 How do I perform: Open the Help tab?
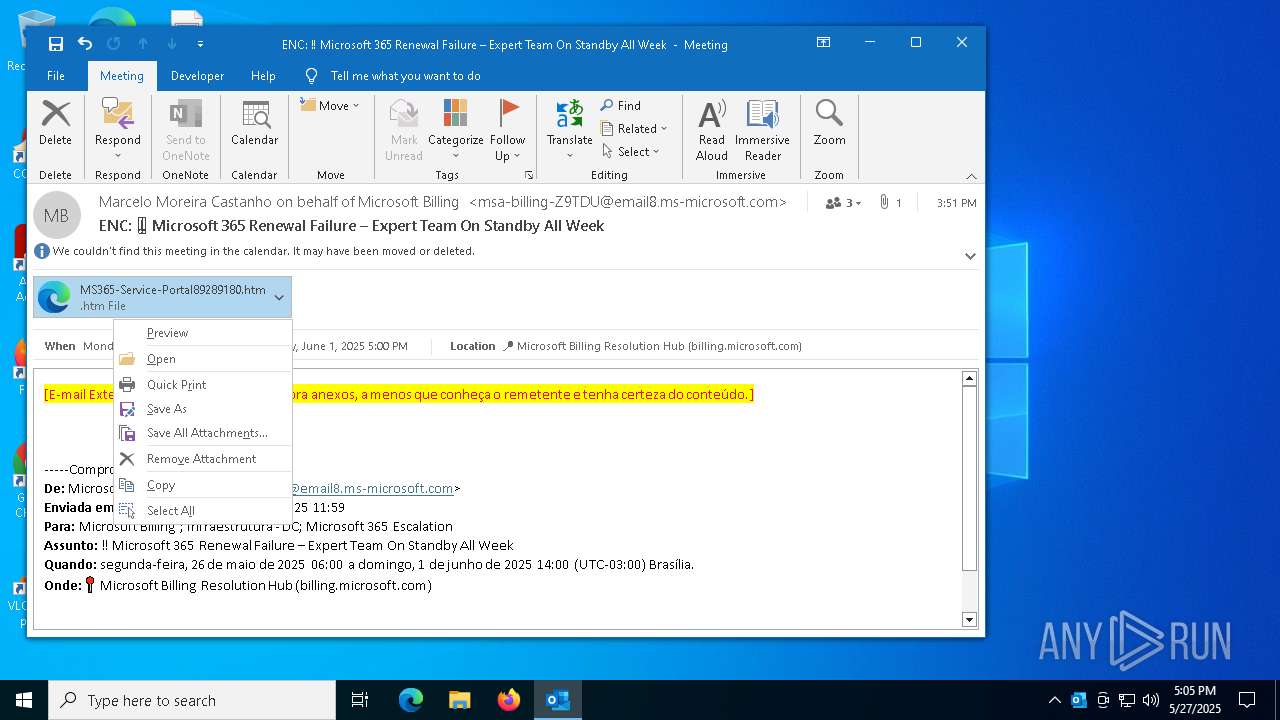pyautogui.click(x=263, y=76)
